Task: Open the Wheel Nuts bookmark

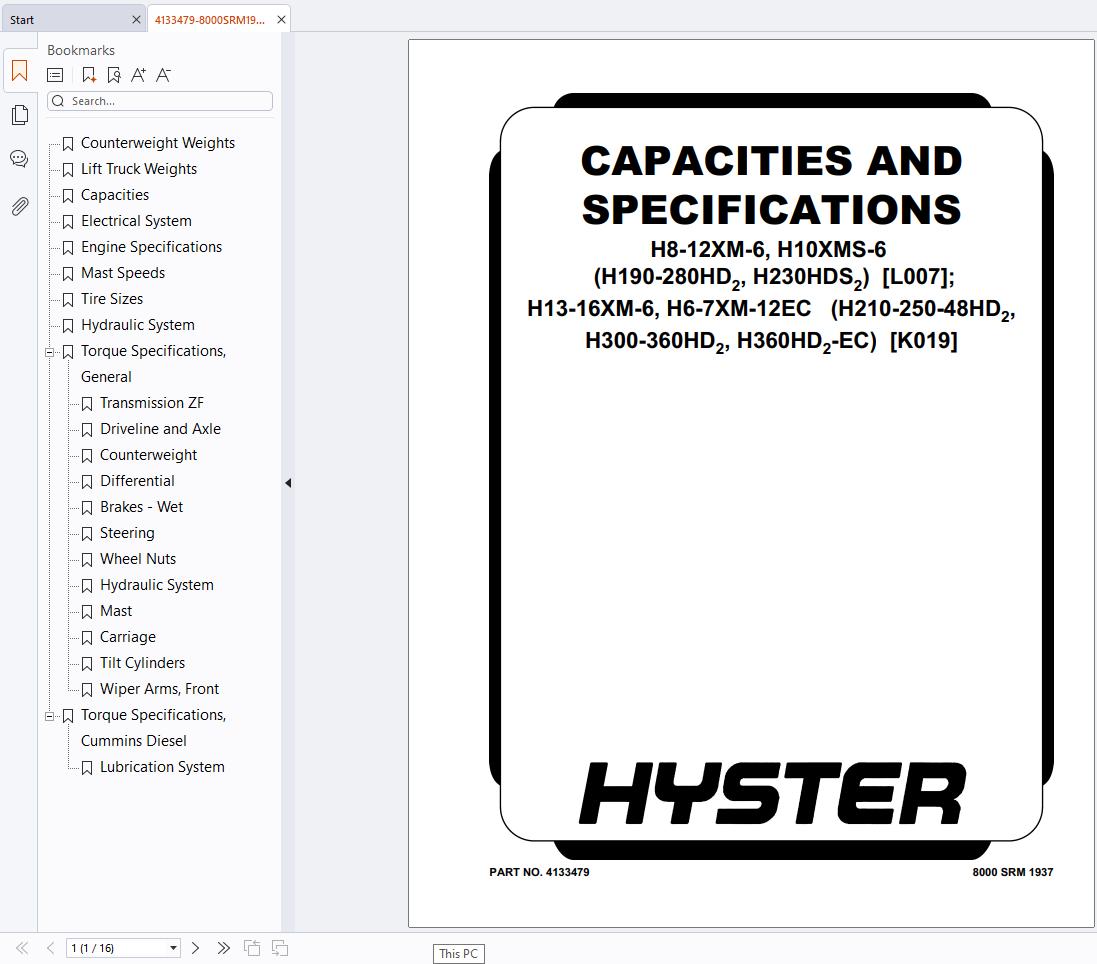Action: [x=138, y=559]
